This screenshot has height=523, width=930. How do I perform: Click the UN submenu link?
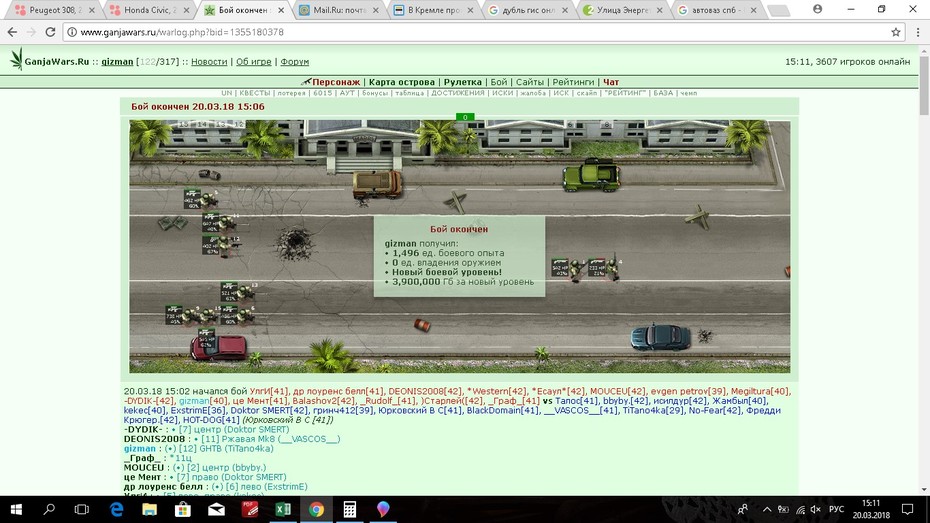pos(227,93)
